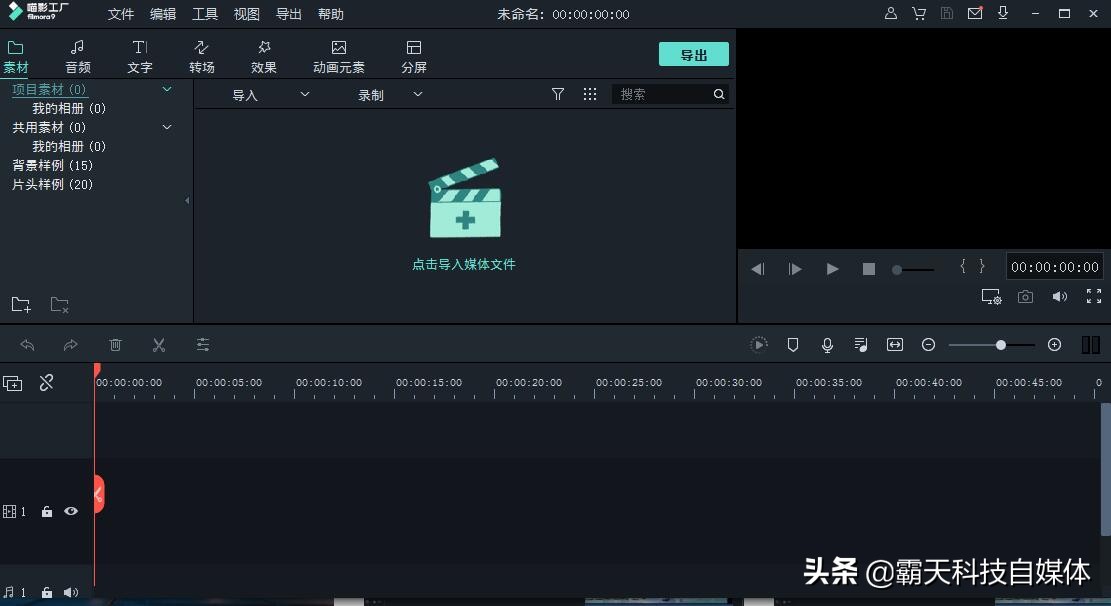
Task: Open the 文件 menu
Action: (x=120, y=14)
